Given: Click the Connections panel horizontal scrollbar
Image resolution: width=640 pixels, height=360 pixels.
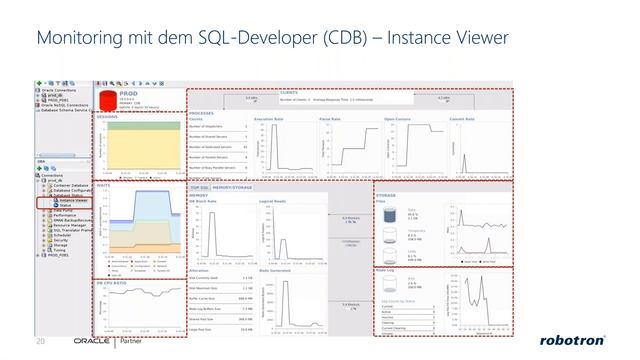Looking at the screenshot, I should click(x=57, y=156).
